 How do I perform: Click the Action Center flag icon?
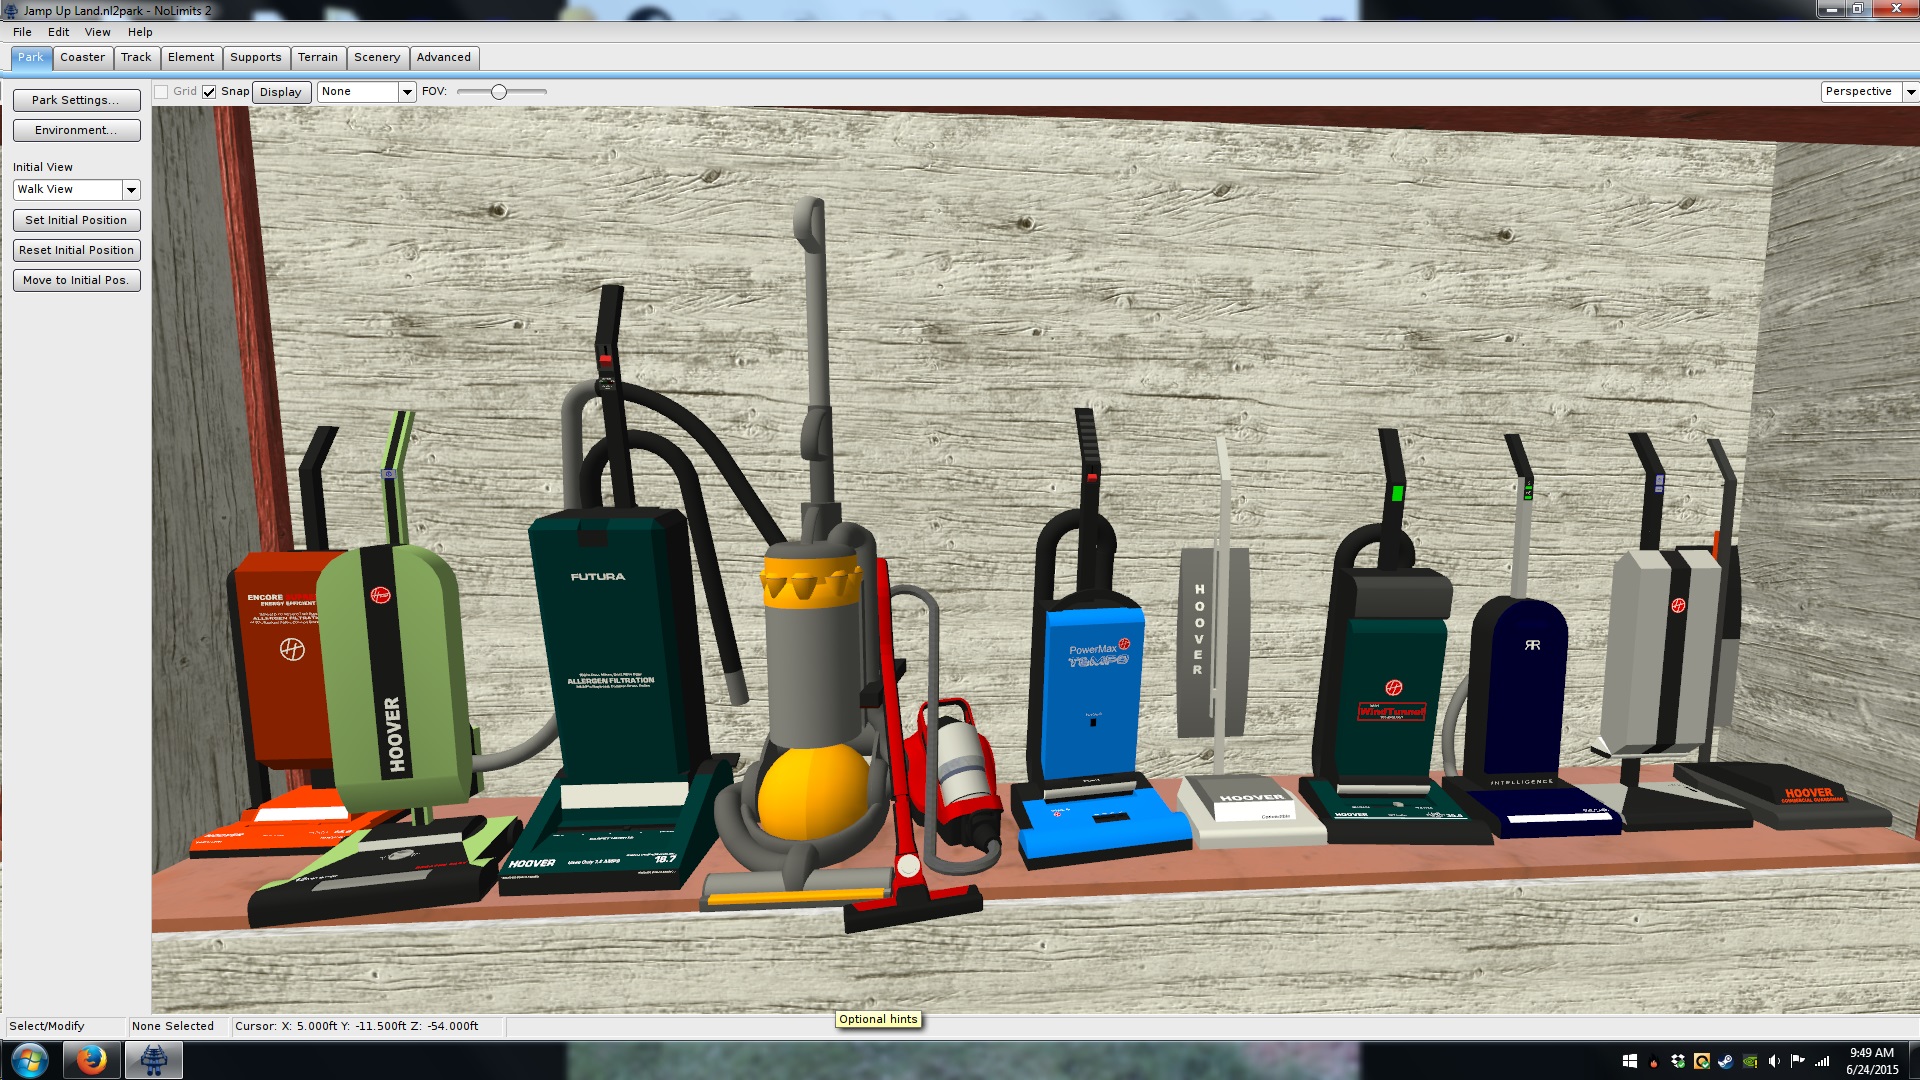click(1798, 1061)
